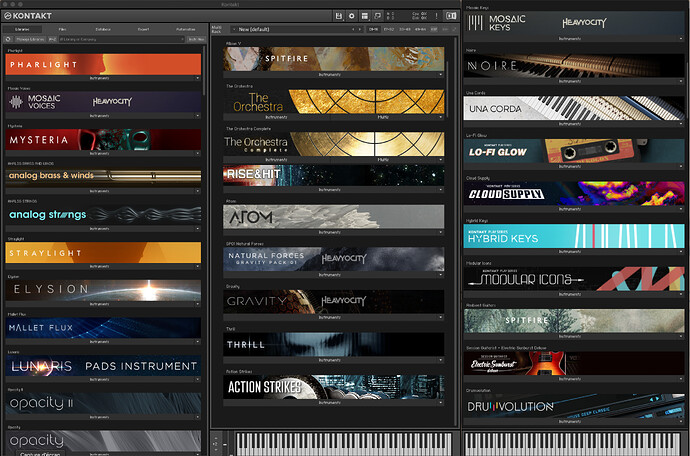
Task: Click the voice count indicator icon in header
Action: pos(389,16)
